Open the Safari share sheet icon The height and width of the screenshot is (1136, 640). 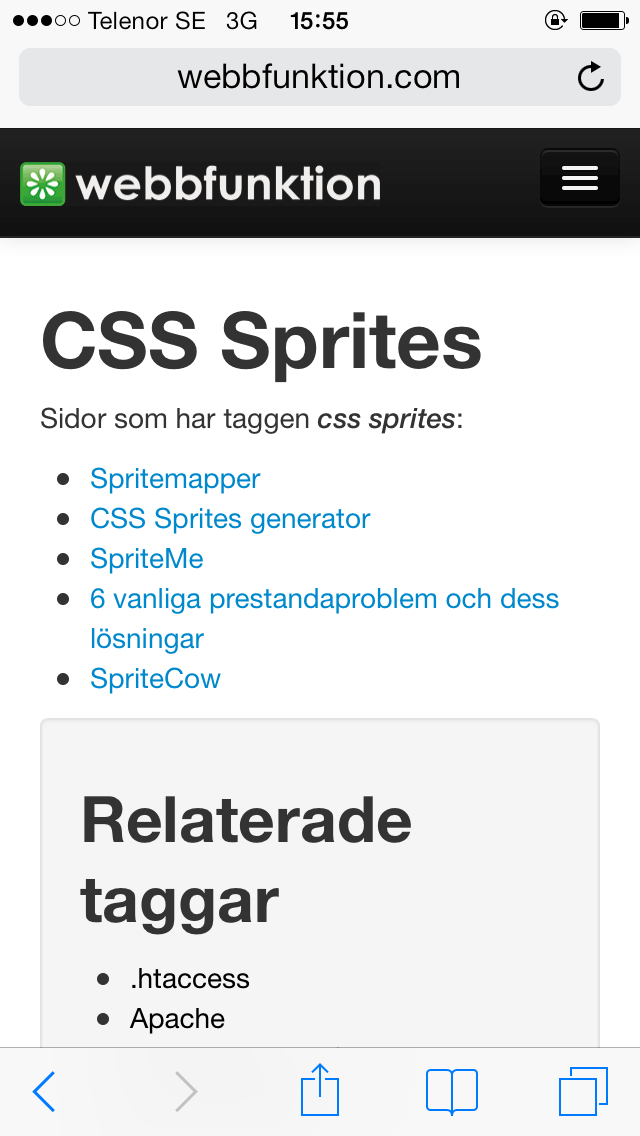[320, 1089]
